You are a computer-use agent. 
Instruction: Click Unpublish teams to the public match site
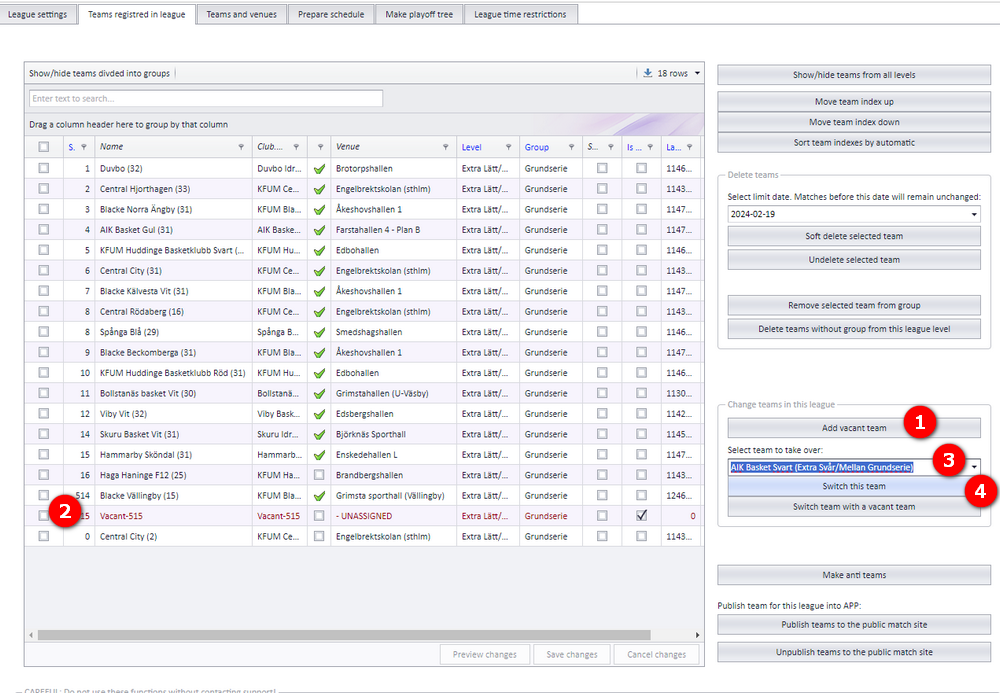(x=854, y=652)
